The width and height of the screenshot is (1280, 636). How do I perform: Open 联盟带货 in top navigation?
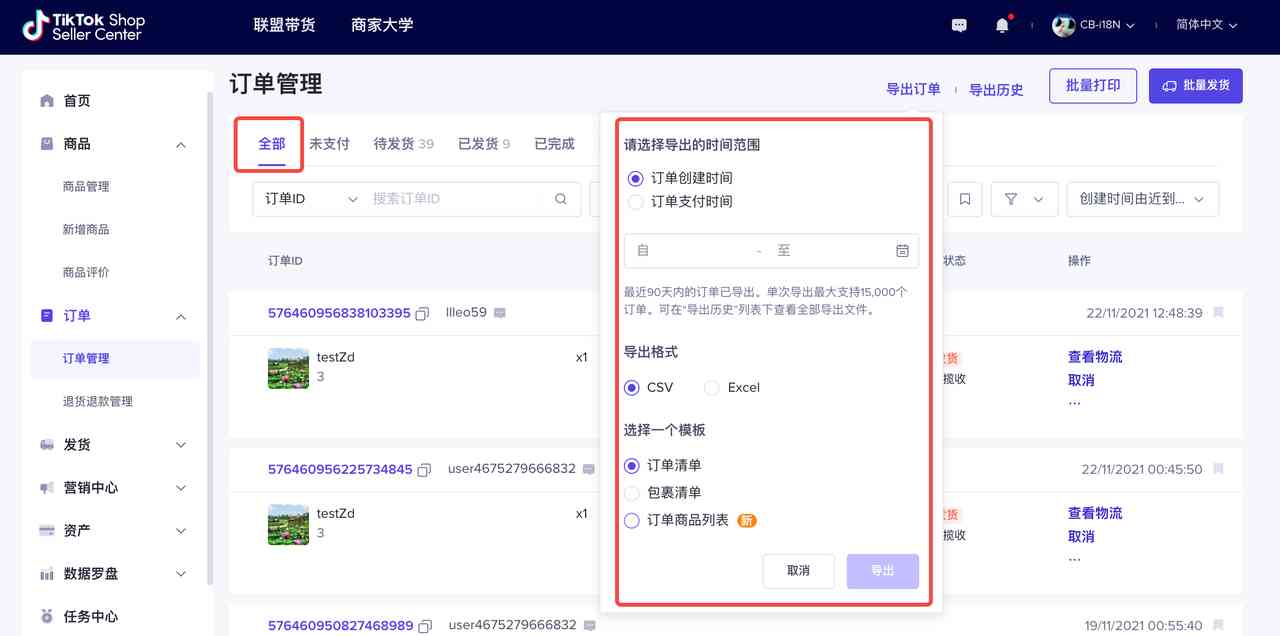coord(284,25)
